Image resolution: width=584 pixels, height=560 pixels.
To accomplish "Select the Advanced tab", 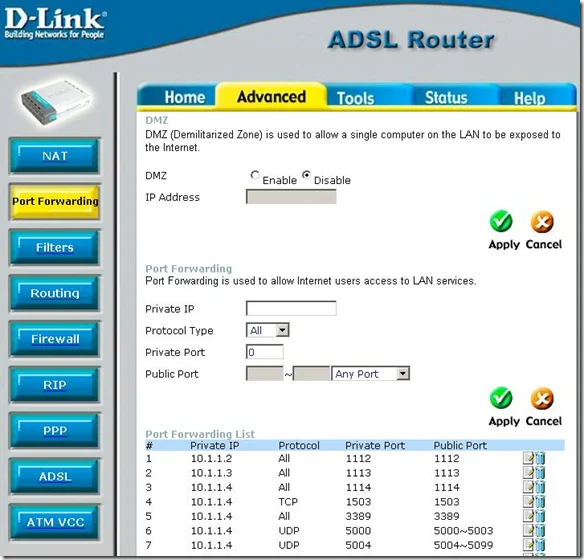I will pyautogui.click(x=272, y=96).
